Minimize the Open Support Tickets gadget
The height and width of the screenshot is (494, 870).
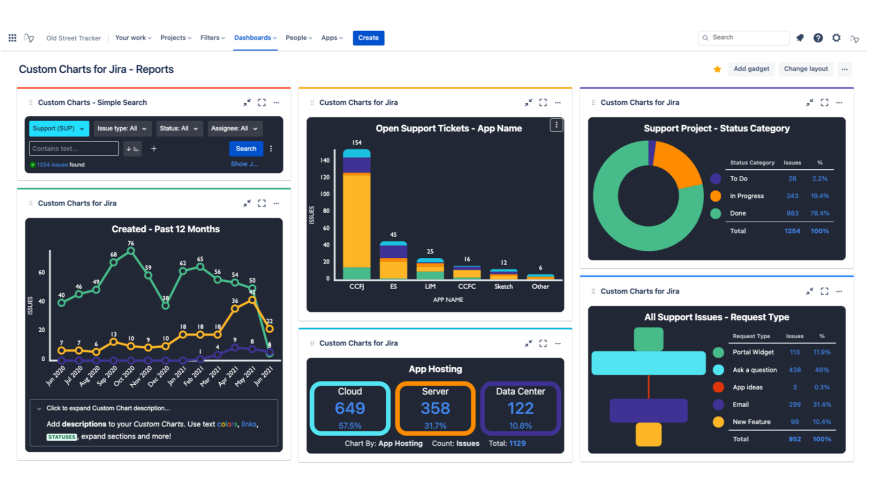528,102
